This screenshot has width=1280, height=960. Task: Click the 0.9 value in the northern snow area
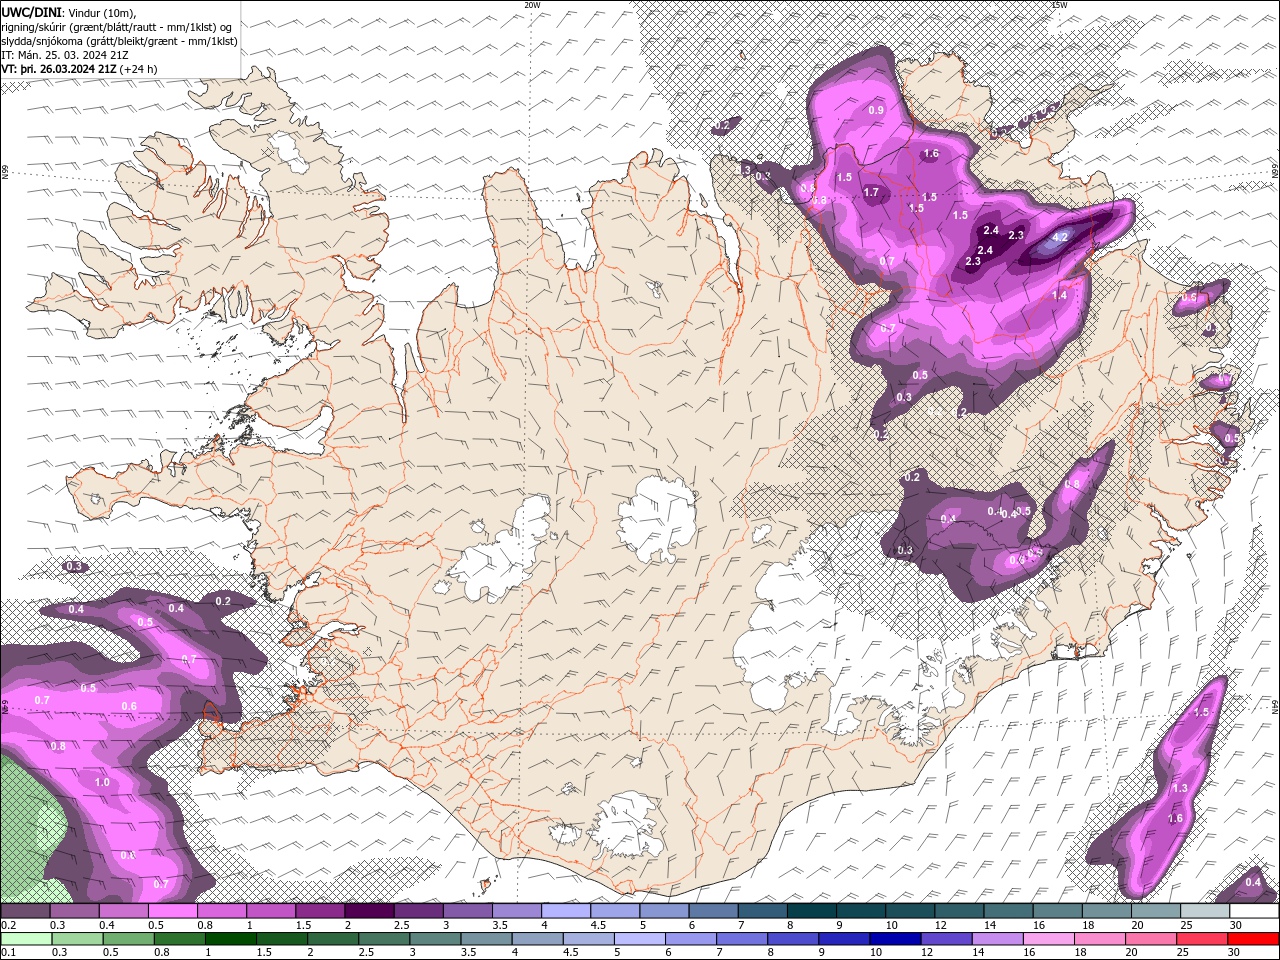876,110
